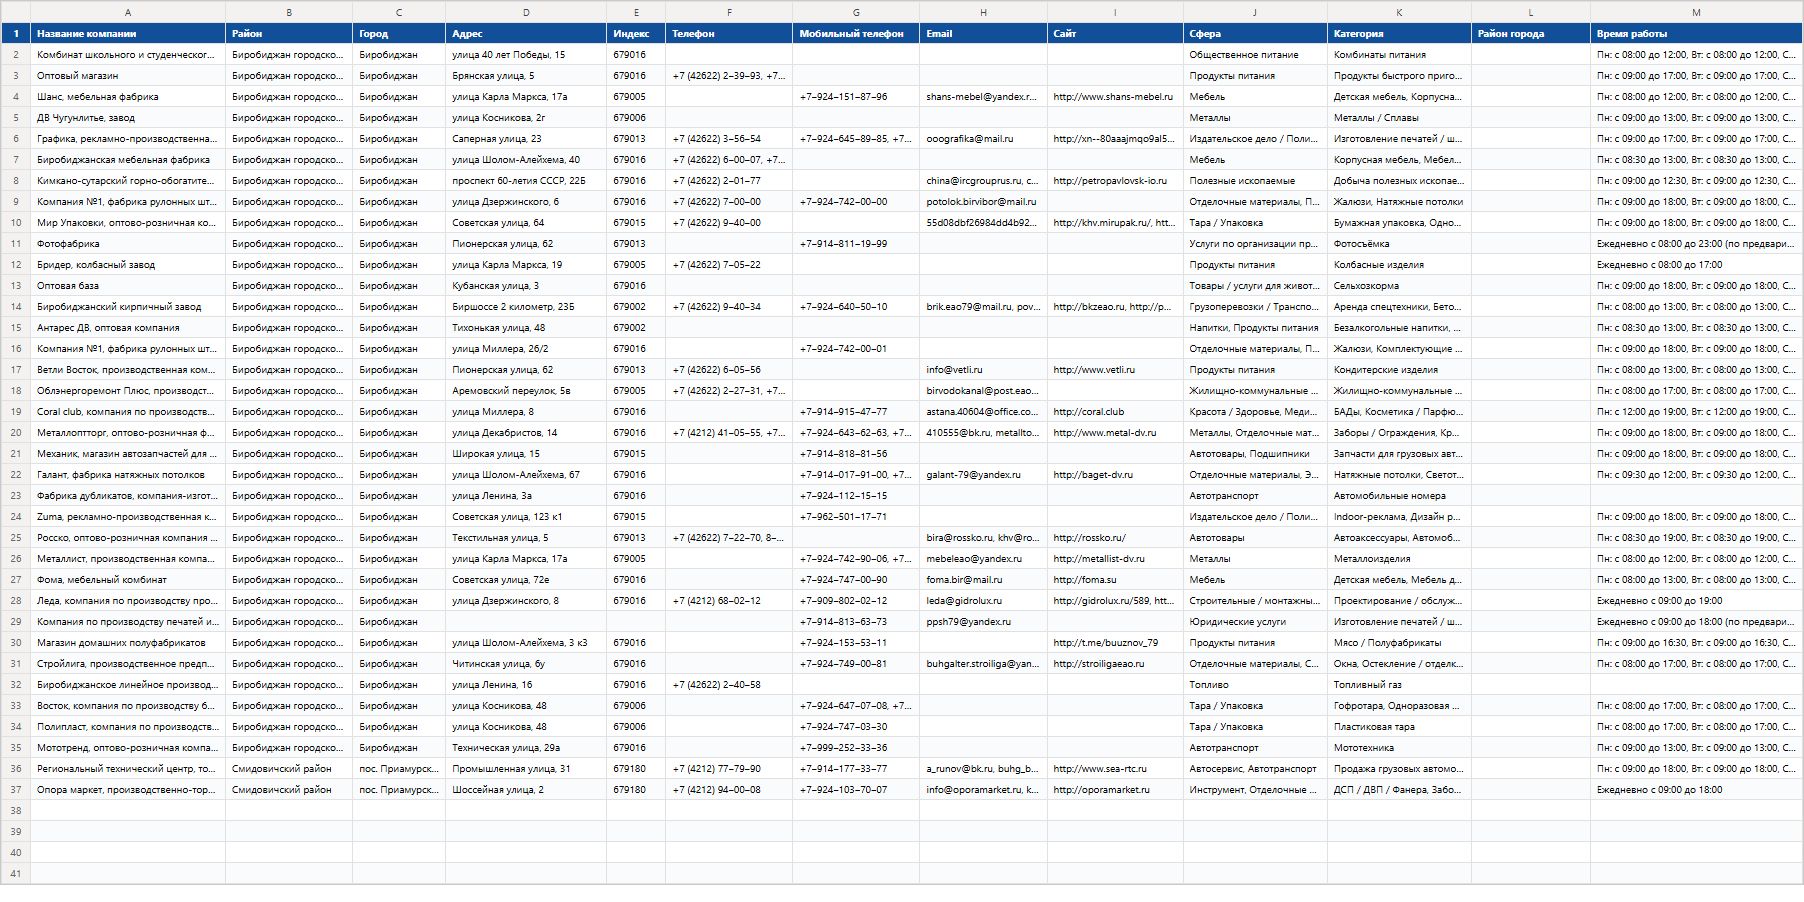Select row 38 number header
Viewport: 1804px width, 902px height.
tap(16, 811)
